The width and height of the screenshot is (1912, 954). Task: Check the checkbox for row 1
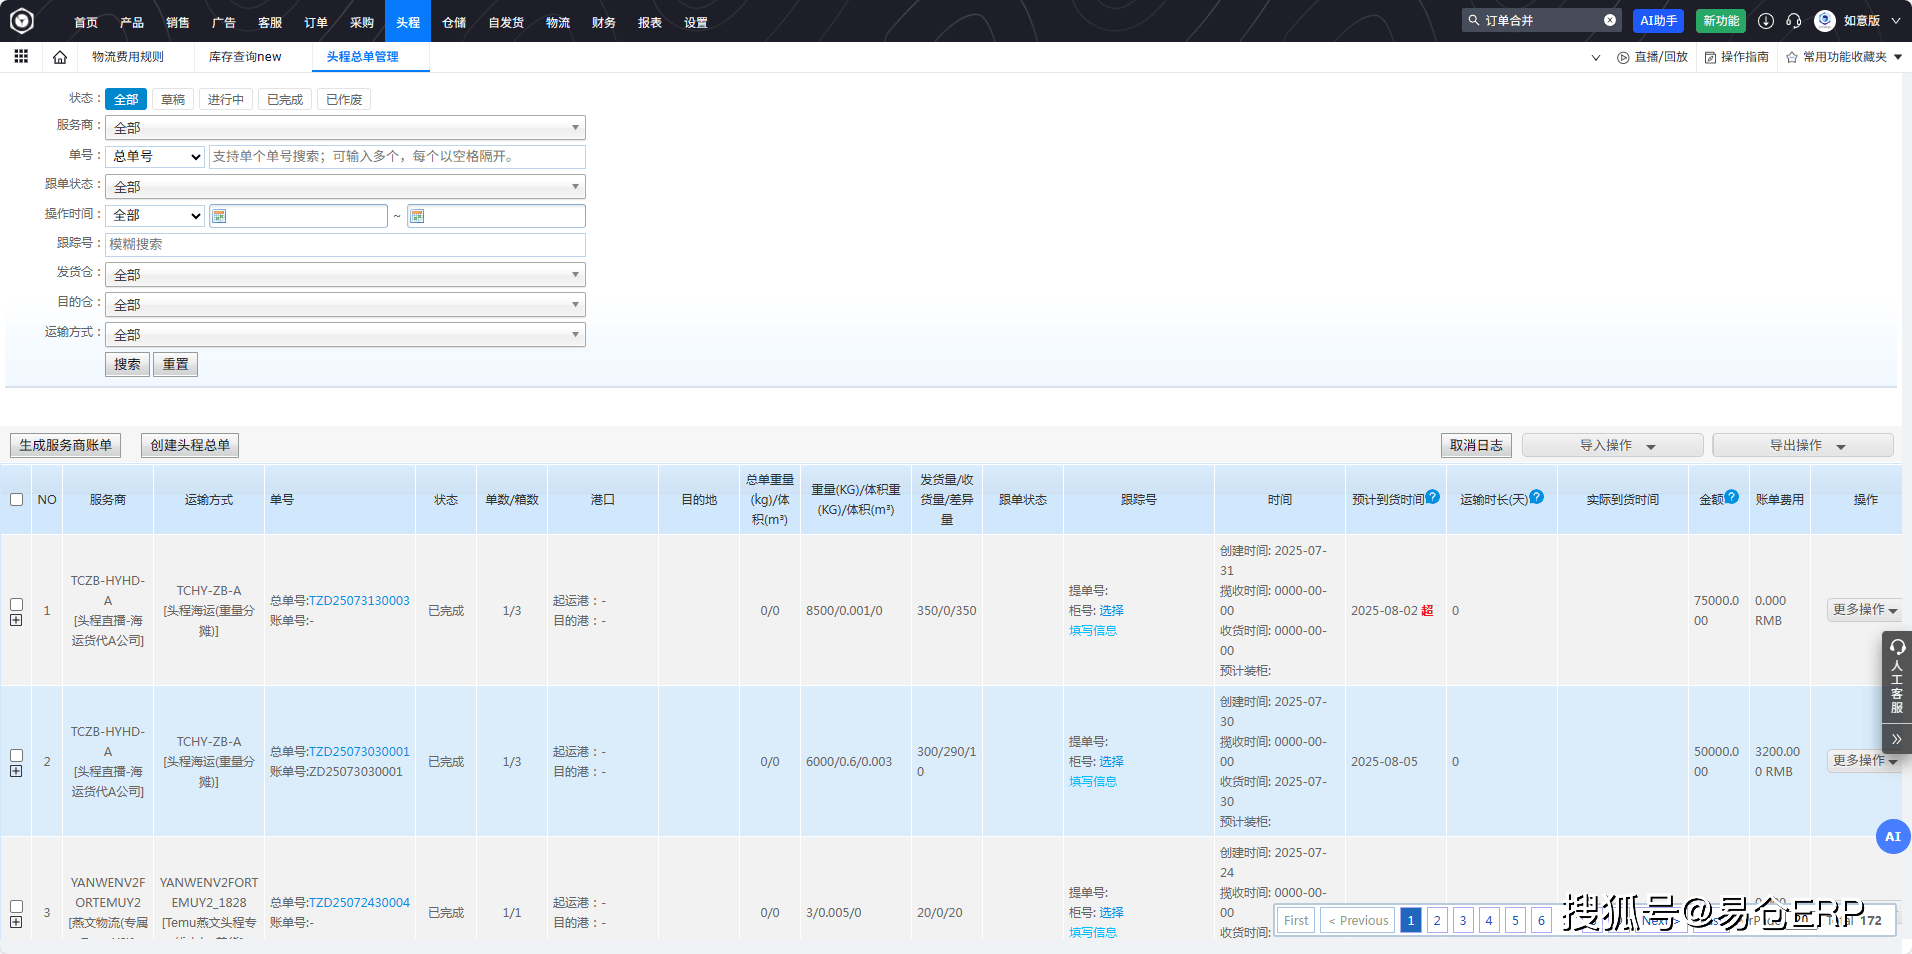17,604
